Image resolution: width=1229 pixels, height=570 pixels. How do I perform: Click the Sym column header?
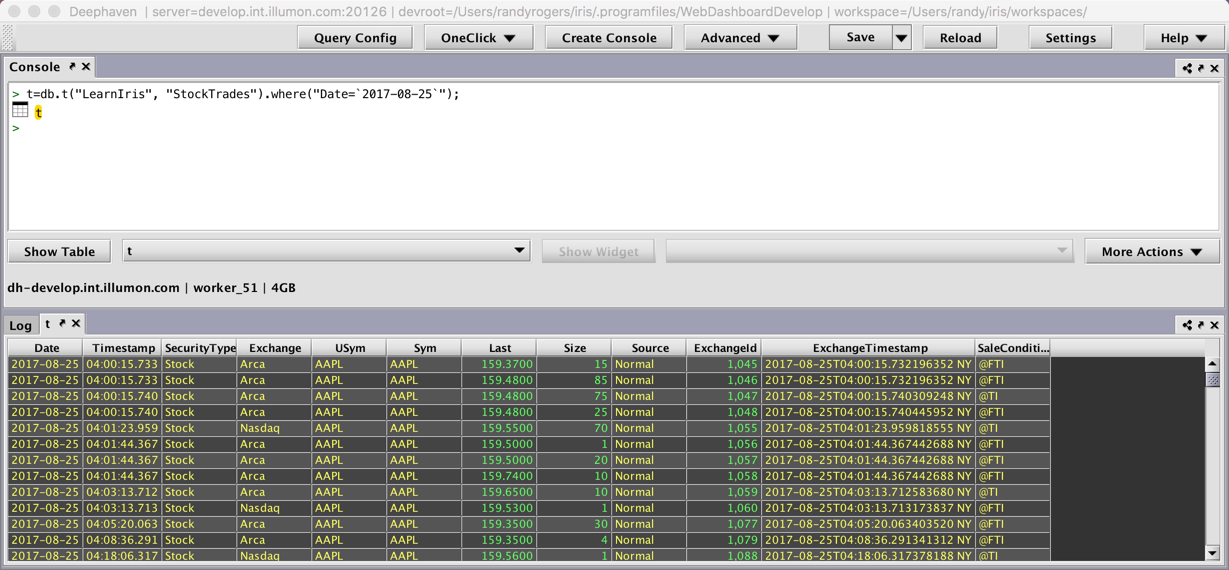[x=424, y=348]
